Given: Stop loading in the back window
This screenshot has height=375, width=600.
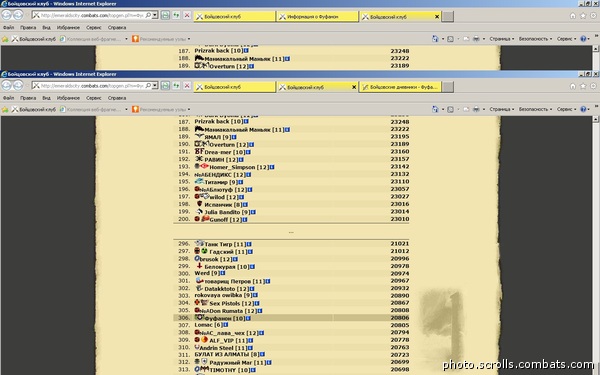Looking at the screenshot, I should (187, 15).
